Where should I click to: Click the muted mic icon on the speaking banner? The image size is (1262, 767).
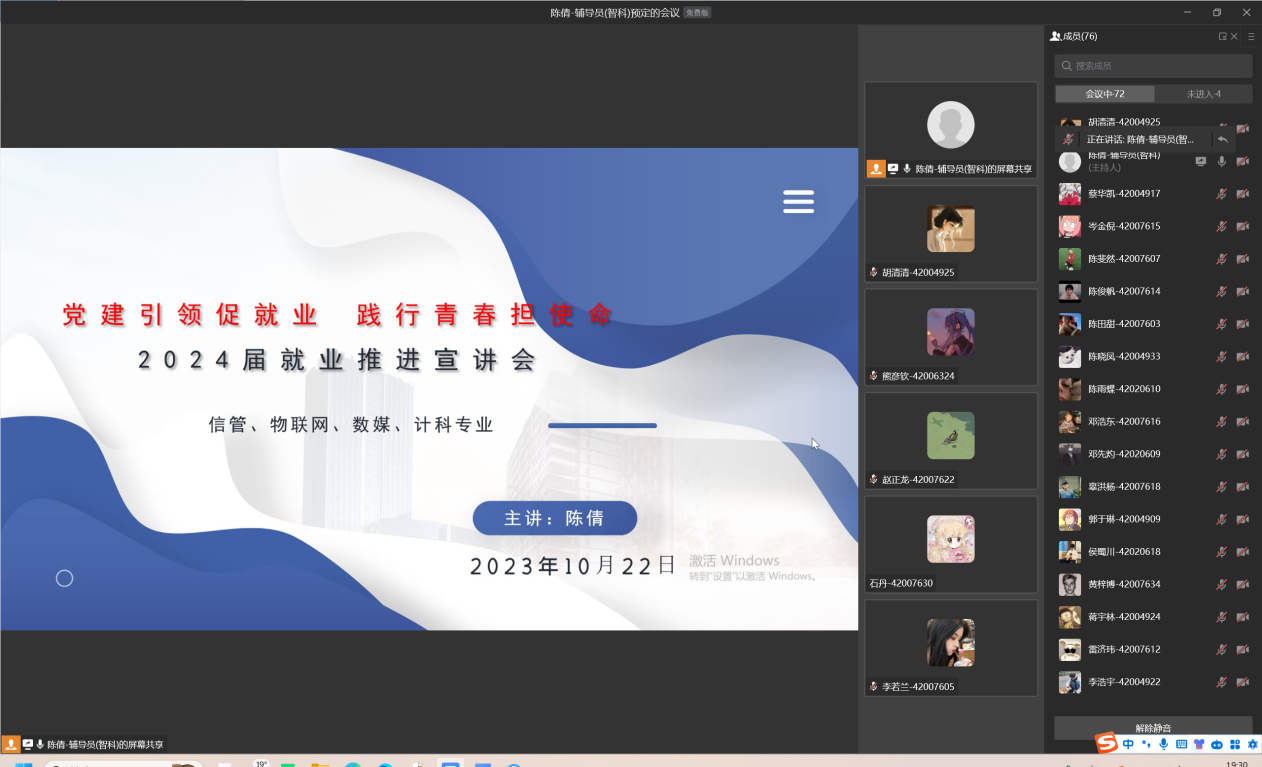[x=1069, y=140]
